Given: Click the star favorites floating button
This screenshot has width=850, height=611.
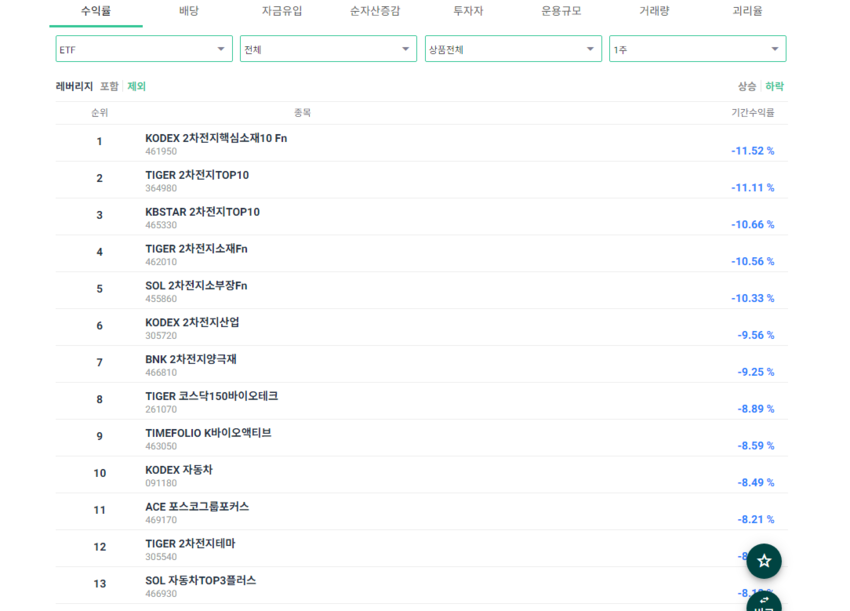Looking at the screenshot, I should pos(764,561).
